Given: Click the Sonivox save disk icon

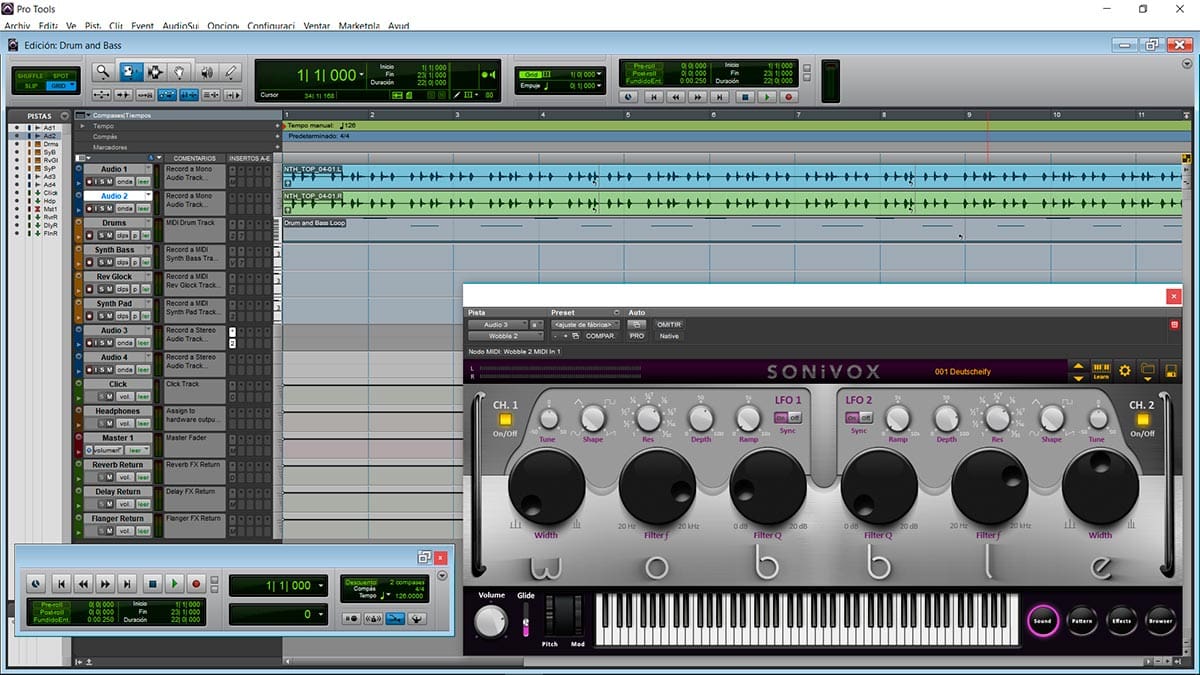Looking at the screenshot, I should 1170,371.
